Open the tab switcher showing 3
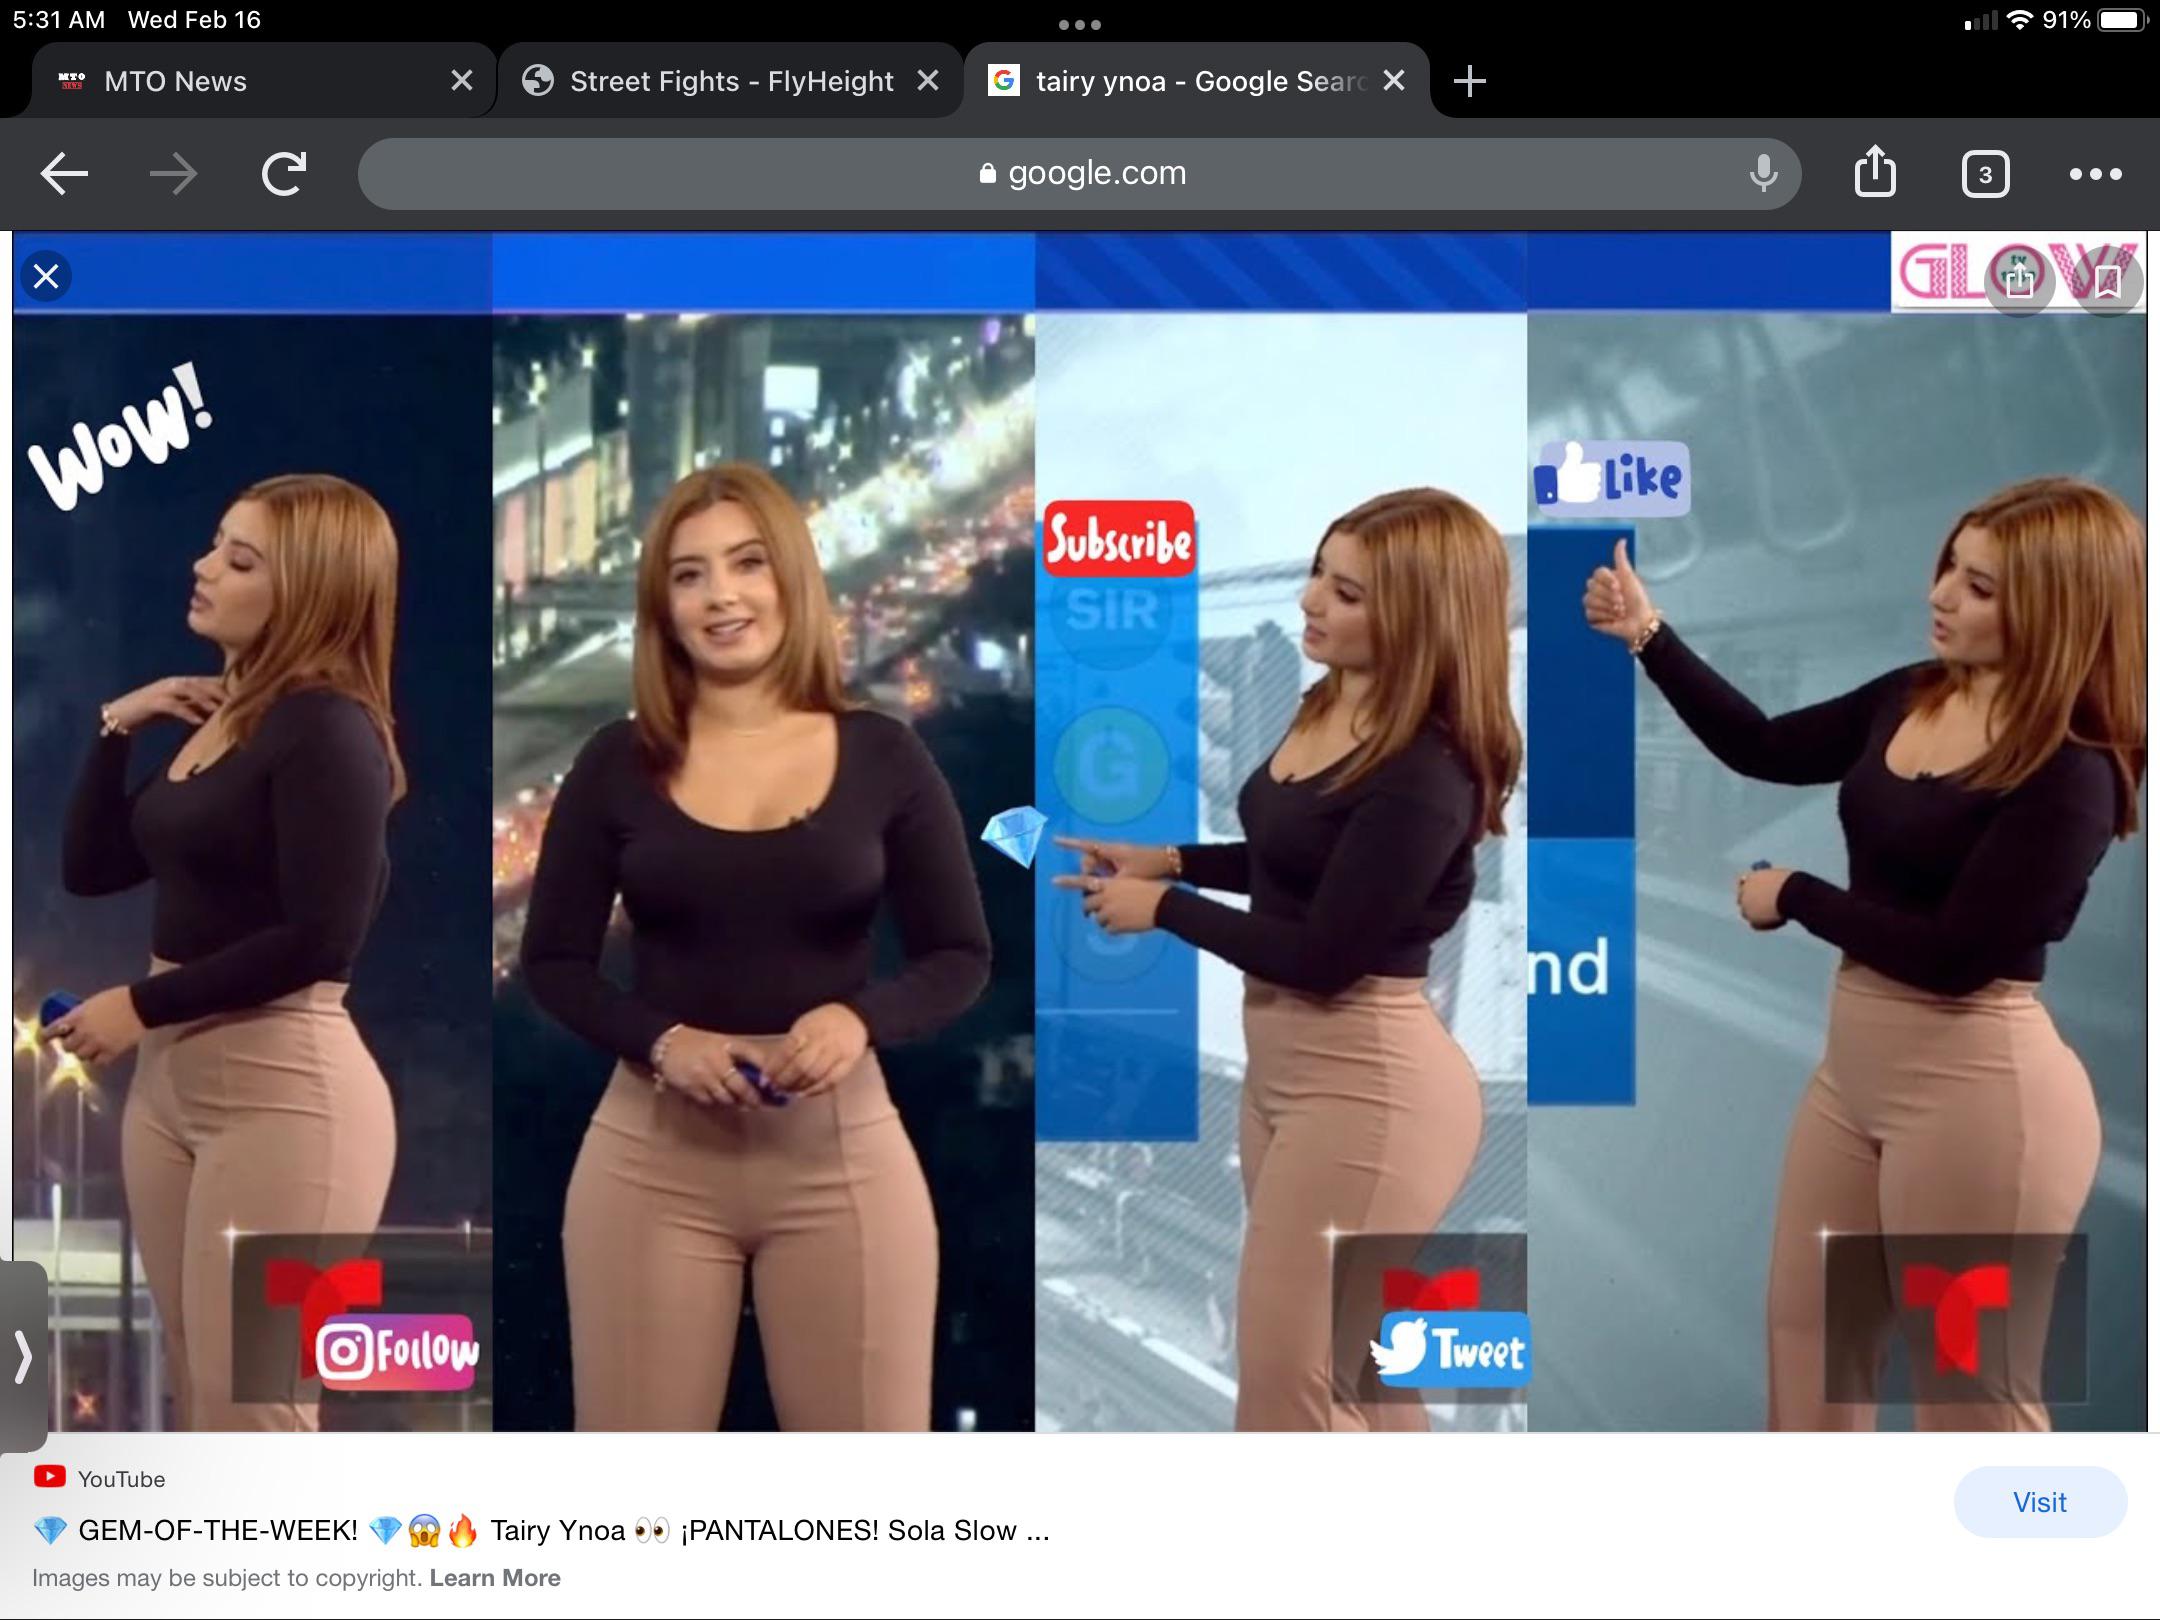Viewport: 2160px width, 1620px height. pos(1985,175)
